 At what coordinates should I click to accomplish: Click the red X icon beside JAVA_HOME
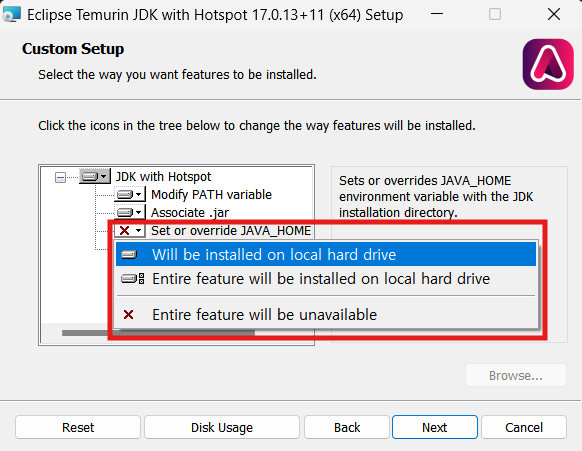click(125, 231)
